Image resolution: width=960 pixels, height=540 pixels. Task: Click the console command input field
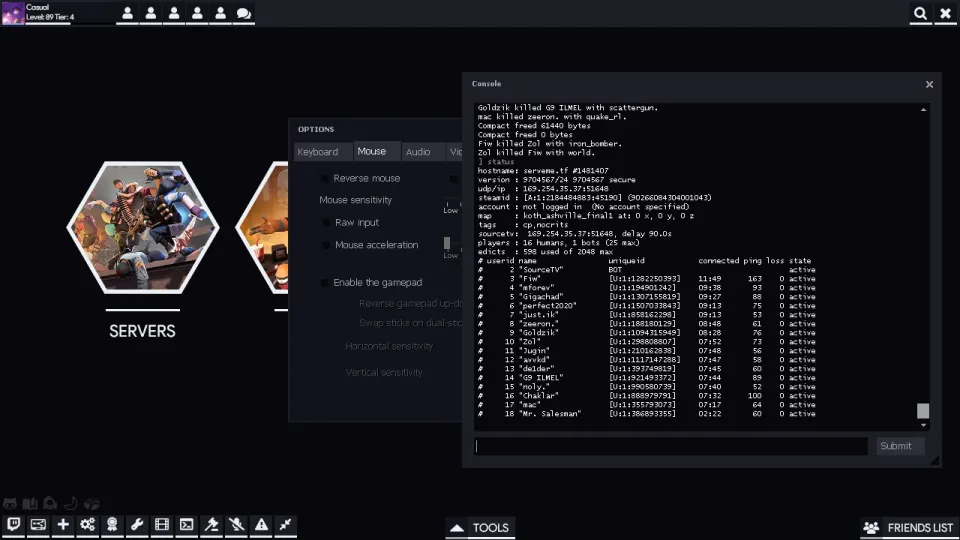point(670,446)
